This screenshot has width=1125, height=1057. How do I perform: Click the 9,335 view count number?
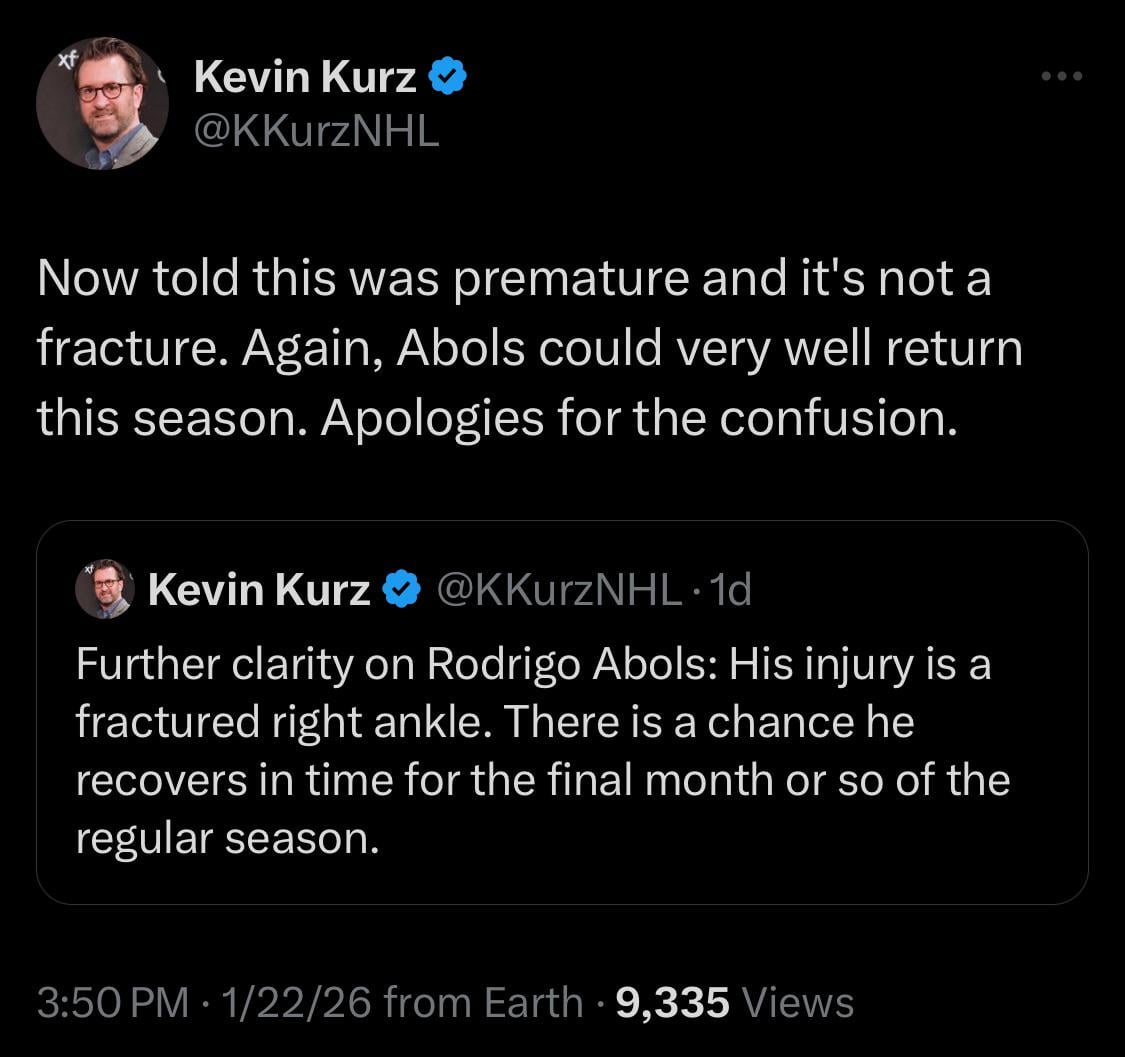pos(673,1002)
